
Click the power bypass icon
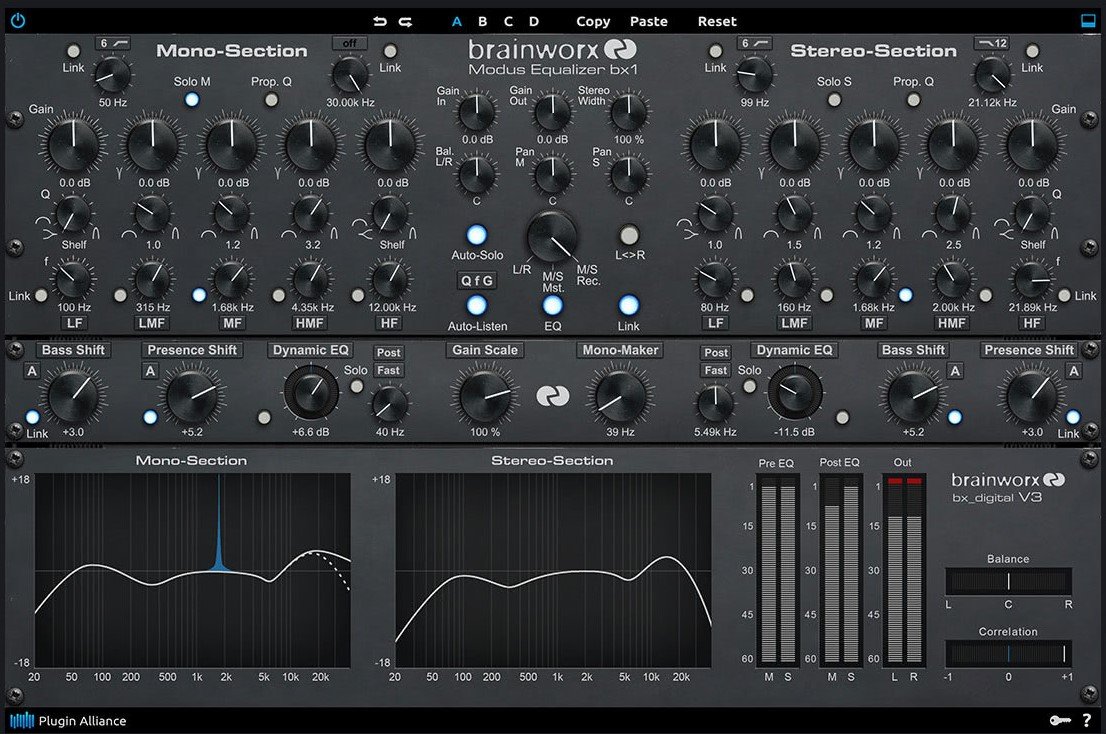[18, 20]
